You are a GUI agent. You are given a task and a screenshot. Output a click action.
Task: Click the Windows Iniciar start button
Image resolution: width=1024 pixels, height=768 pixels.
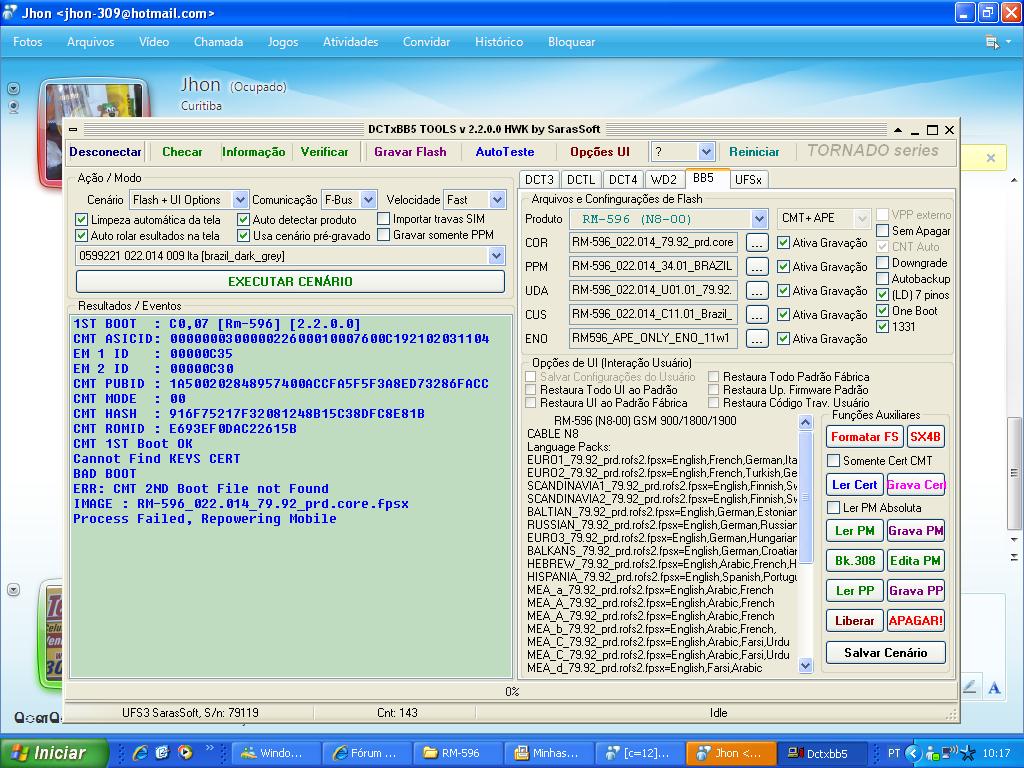click(54, 753)
